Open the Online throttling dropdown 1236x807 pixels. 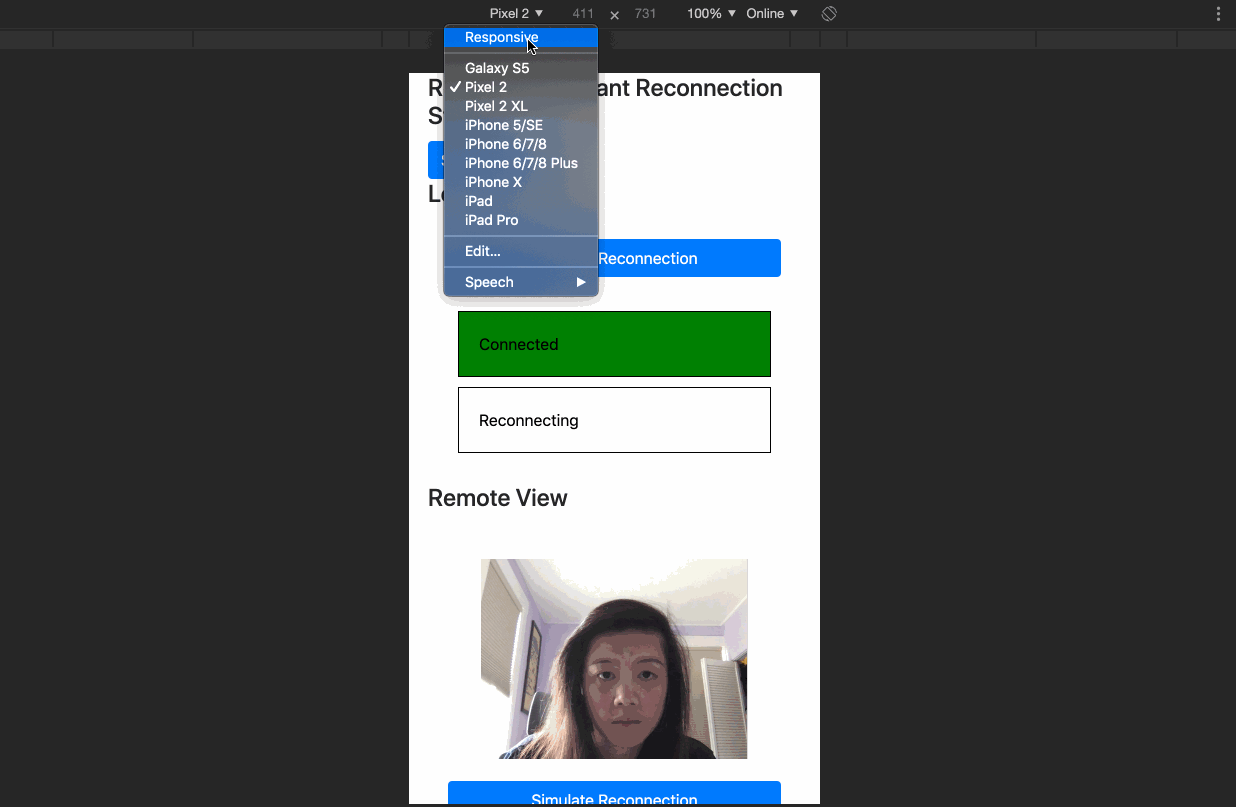(772, 13)
